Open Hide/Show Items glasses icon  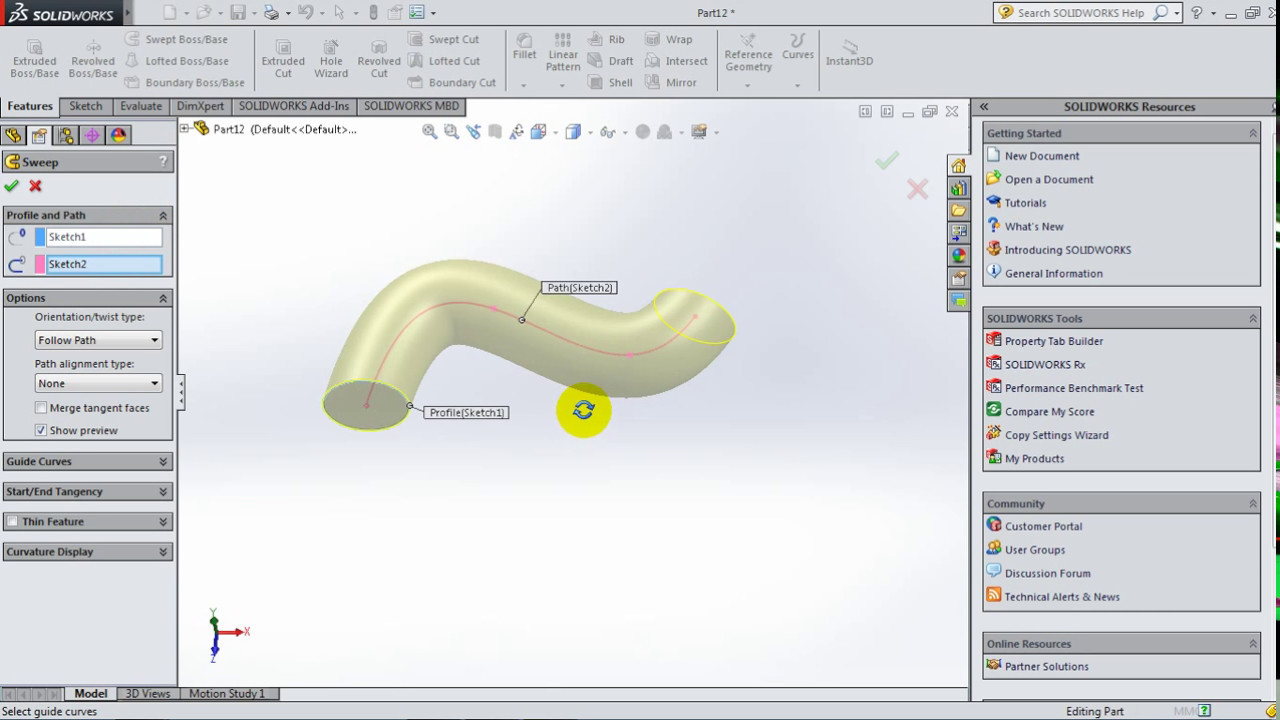coord(607,131)
